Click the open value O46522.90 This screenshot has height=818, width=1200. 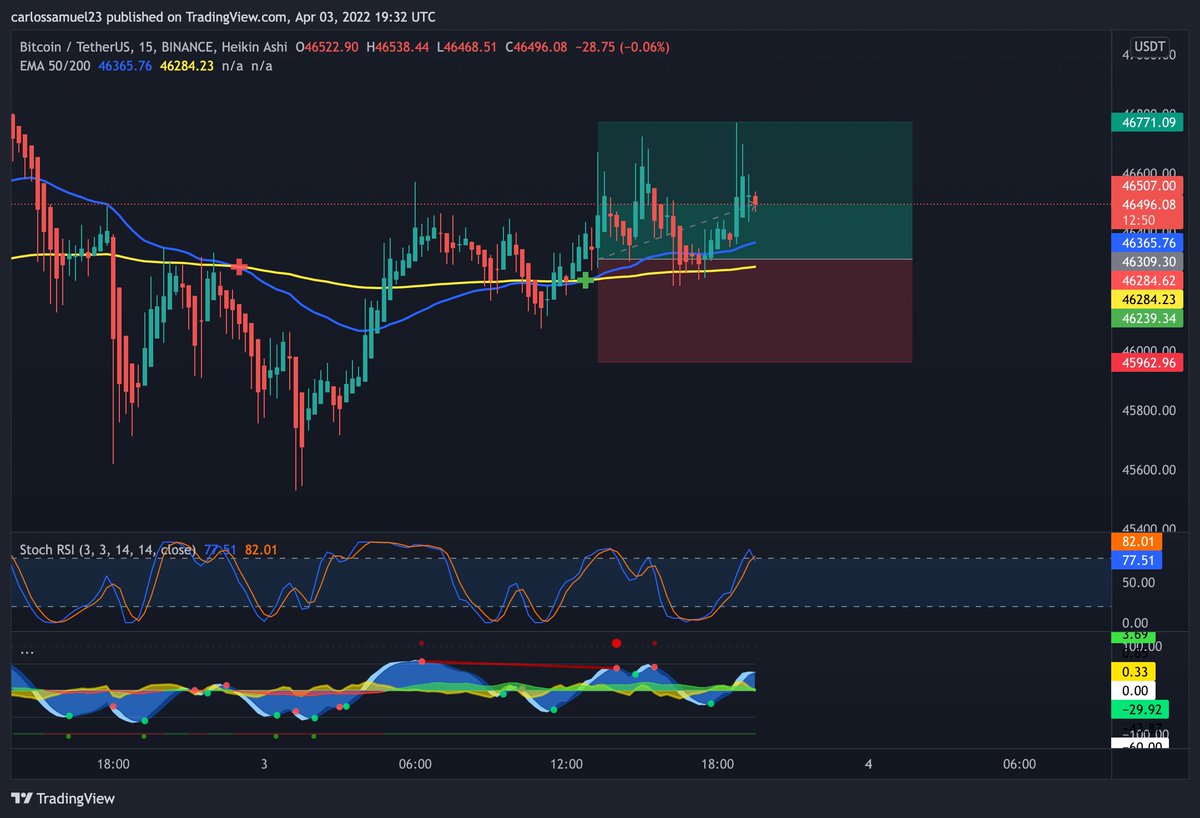click(327, 47)
